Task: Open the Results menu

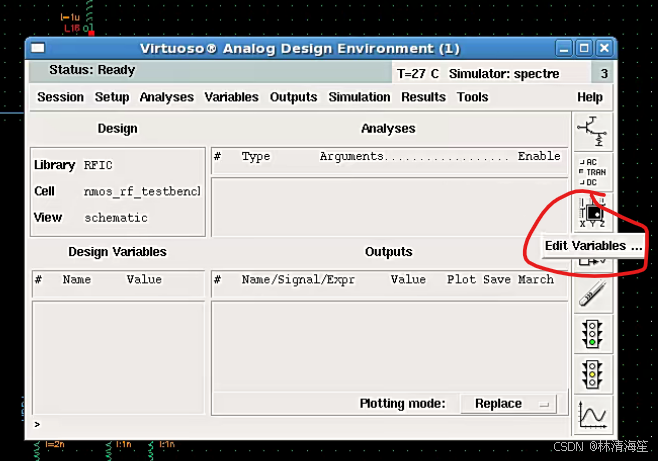Action: (423, 97)
